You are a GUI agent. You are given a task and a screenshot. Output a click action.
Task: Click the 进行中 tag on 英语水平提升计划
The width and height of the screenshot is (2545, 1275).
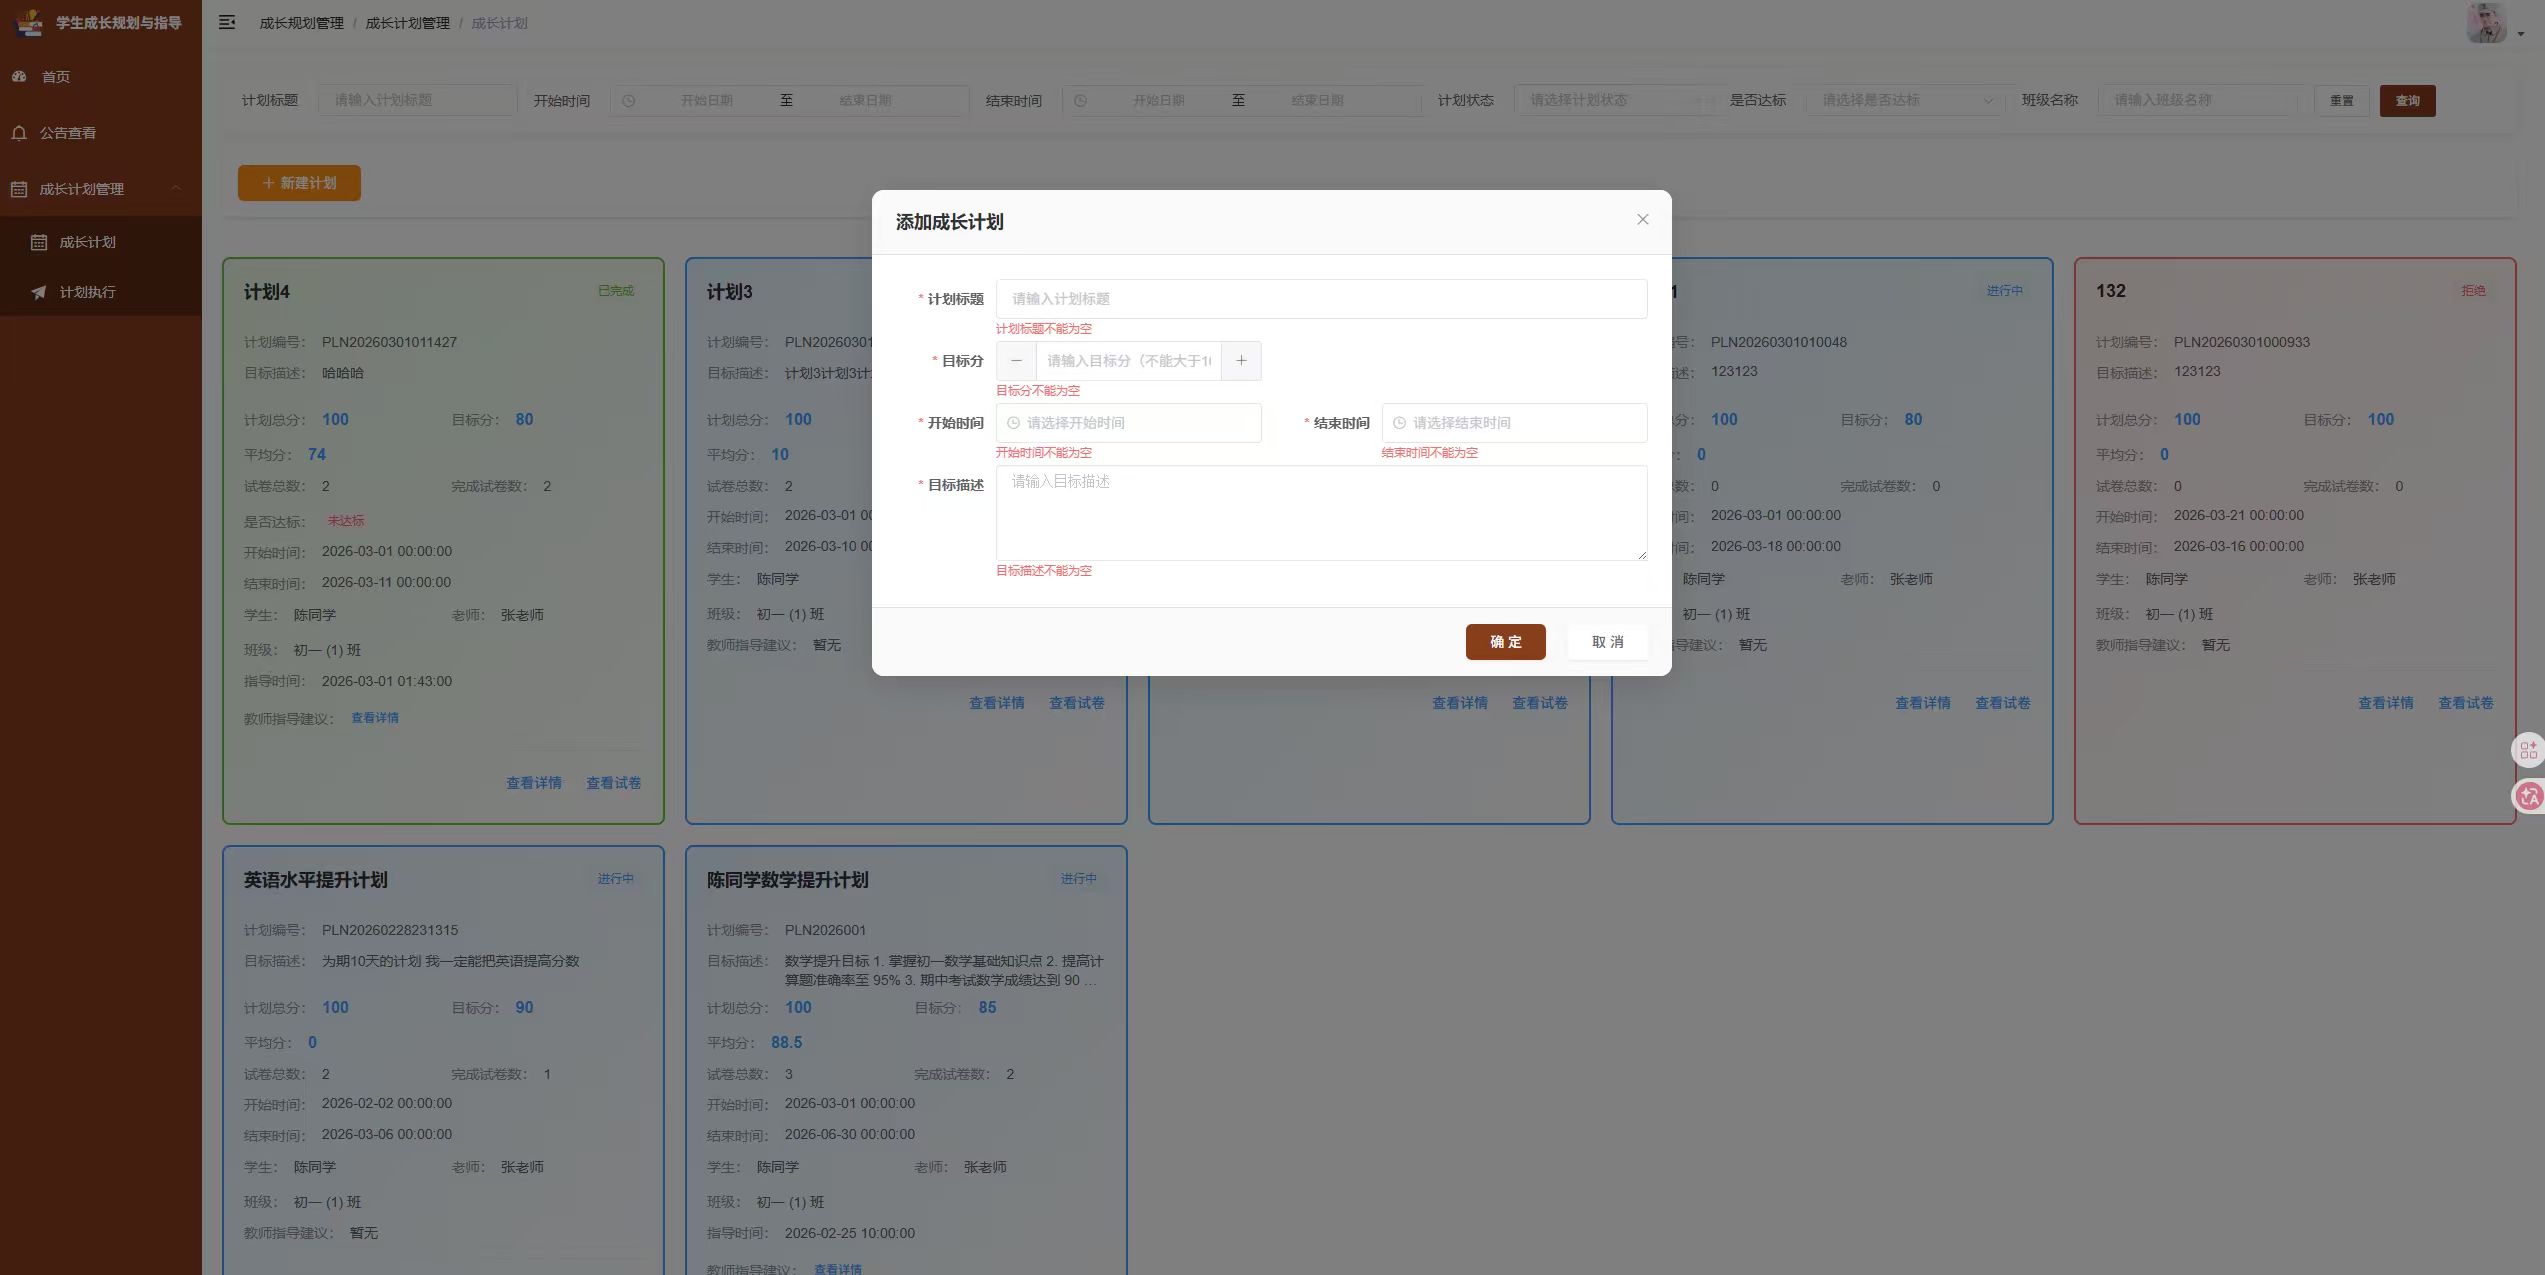(616, 879)
